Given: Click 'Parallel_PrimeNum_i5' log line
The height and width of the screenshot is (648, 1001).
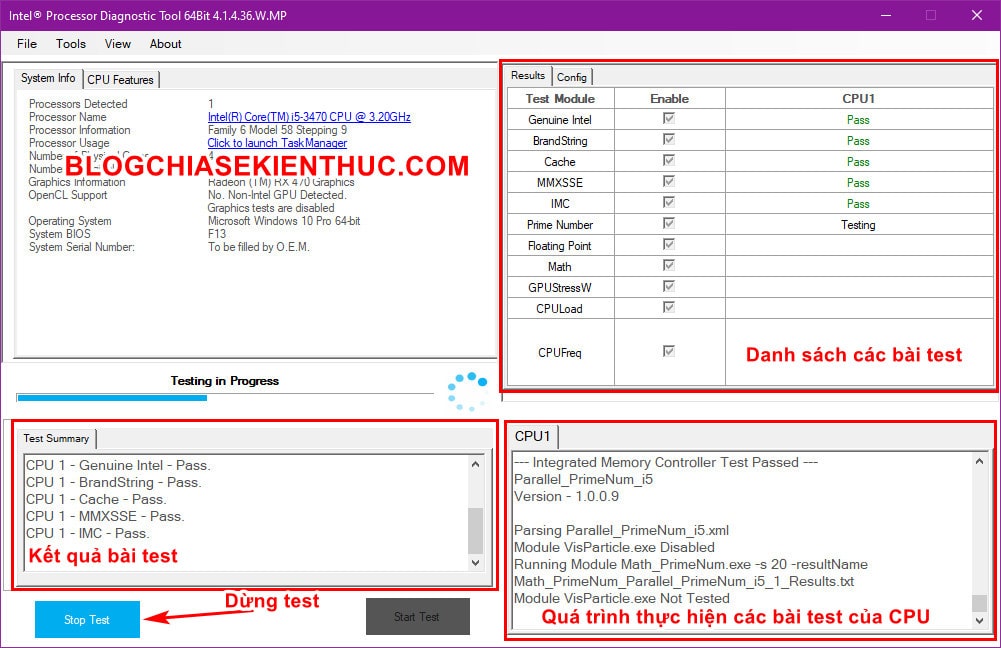Looking at the screenshot, I should 583,479.
